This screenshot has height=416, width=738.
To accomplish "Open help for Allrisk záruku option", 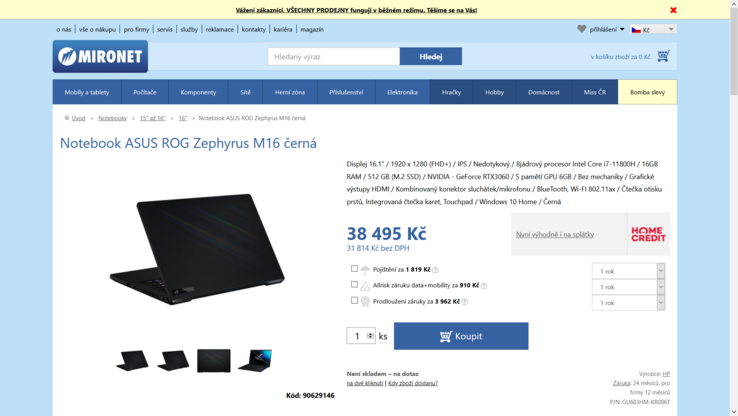I will coord(484,286).
